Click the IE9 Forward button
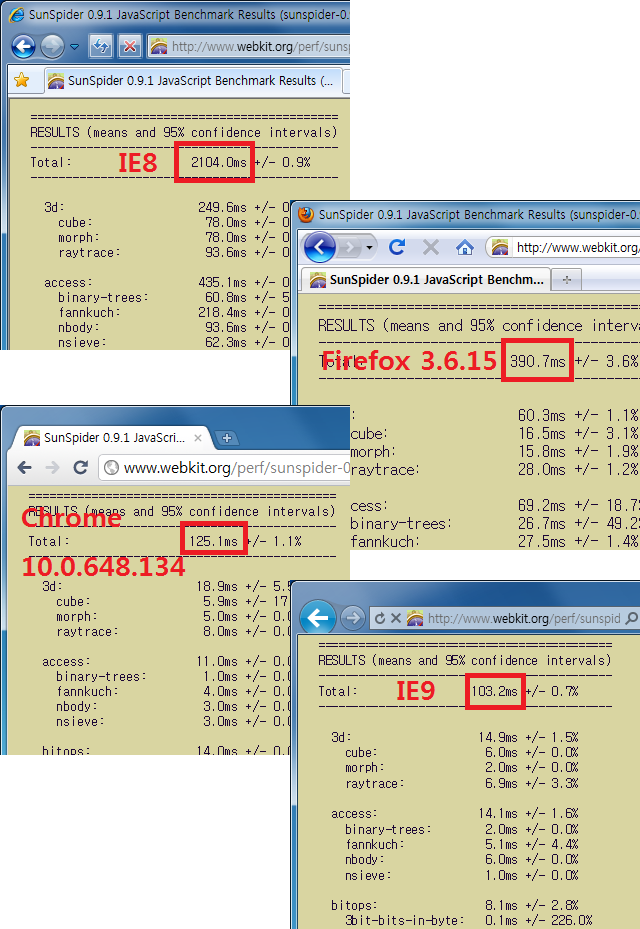Screen dimensions: 640x929 pos(353,619)
